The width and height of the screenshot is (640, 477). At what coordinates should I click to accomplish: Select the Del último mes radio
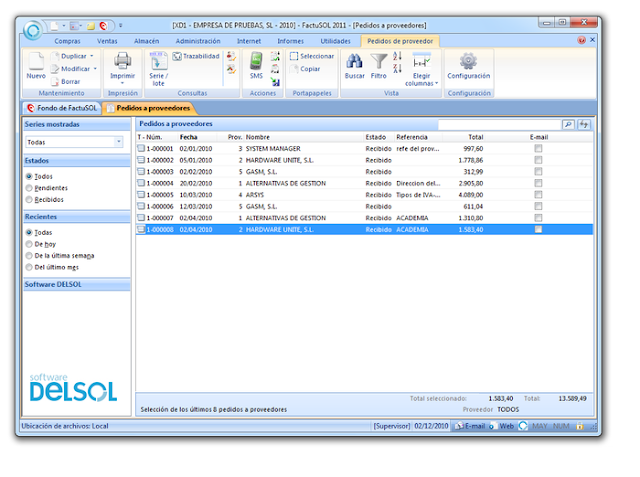(x=29, y=267)
